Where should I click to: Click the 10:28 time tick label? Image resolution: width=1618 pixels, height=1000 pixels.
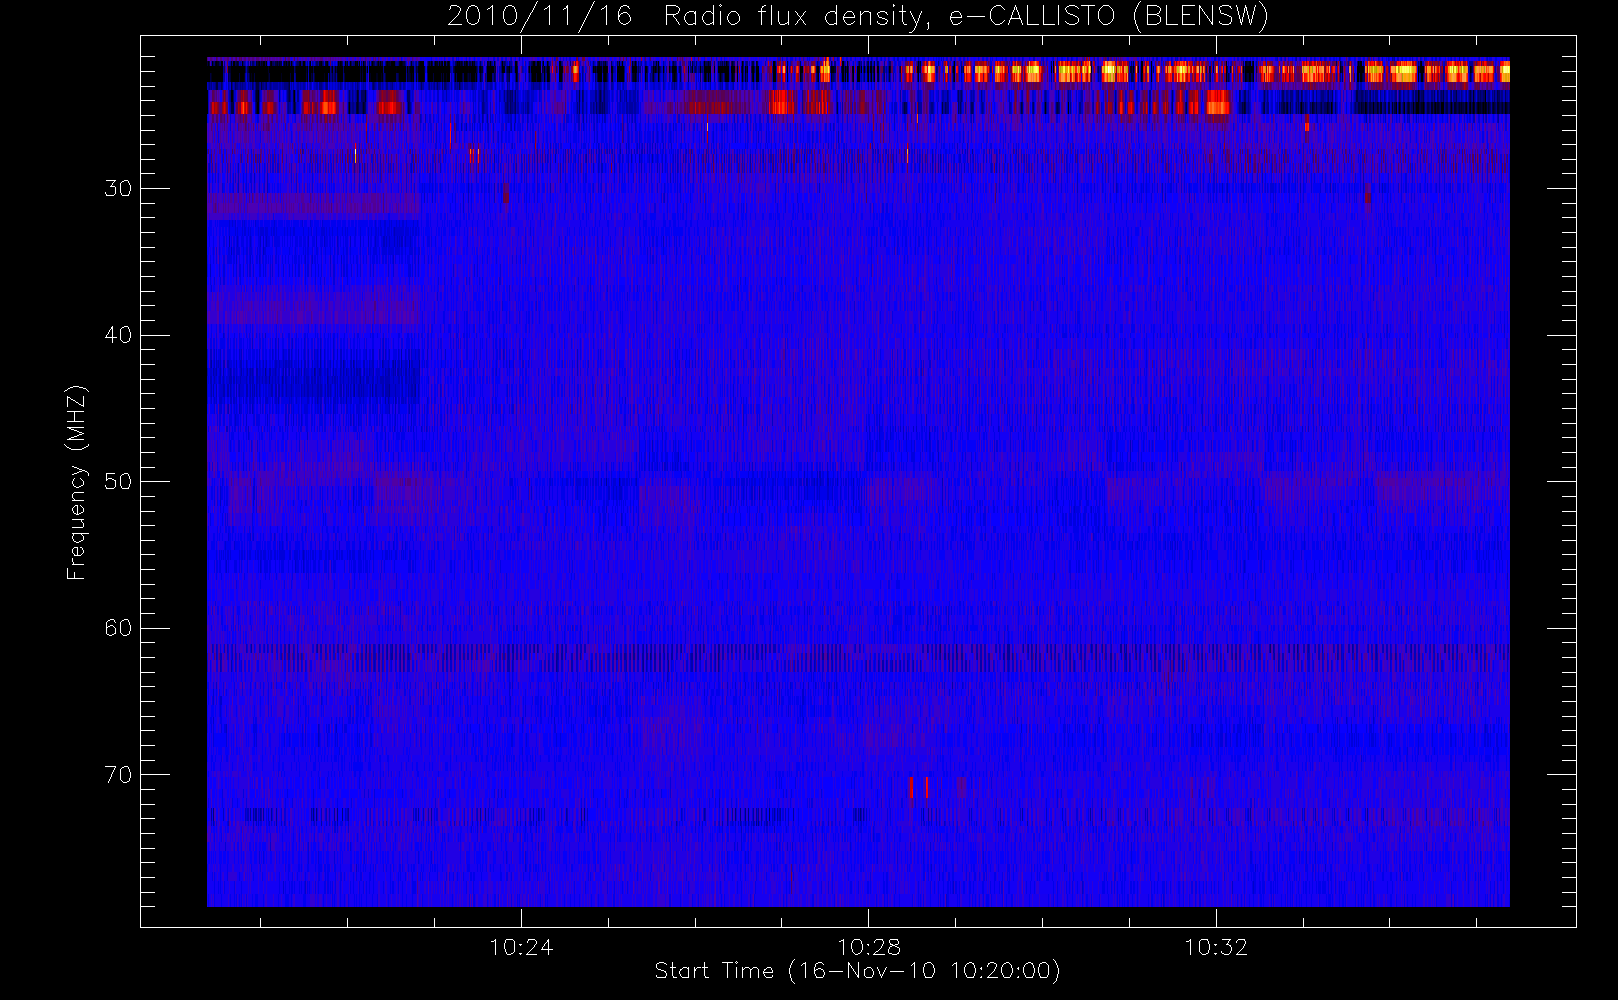(x=869, y=947)
